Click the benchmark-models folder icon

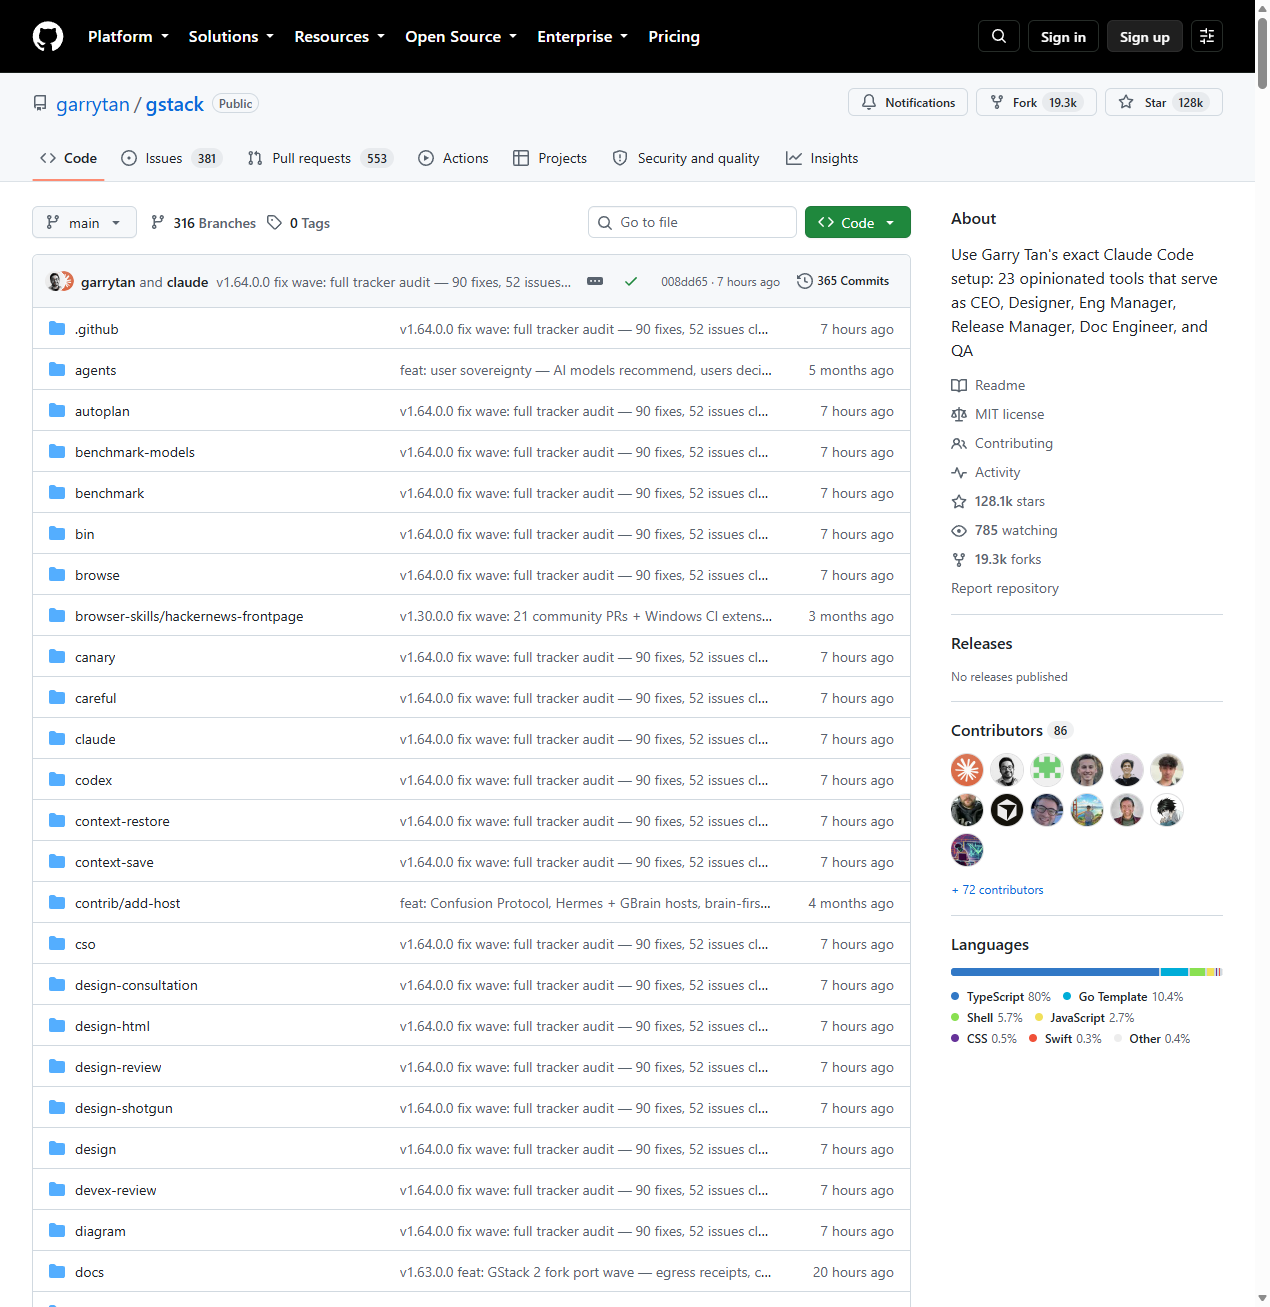point(57,452)
